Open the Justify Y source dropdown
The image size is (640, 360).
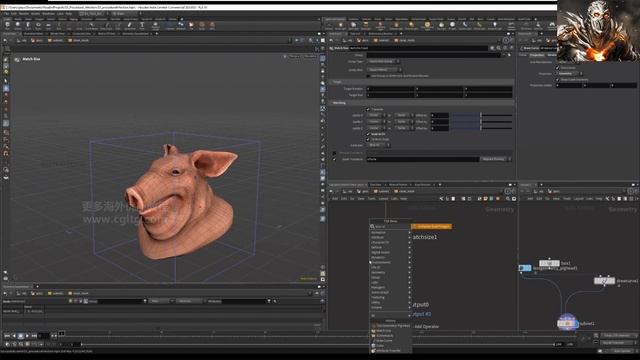376,122
